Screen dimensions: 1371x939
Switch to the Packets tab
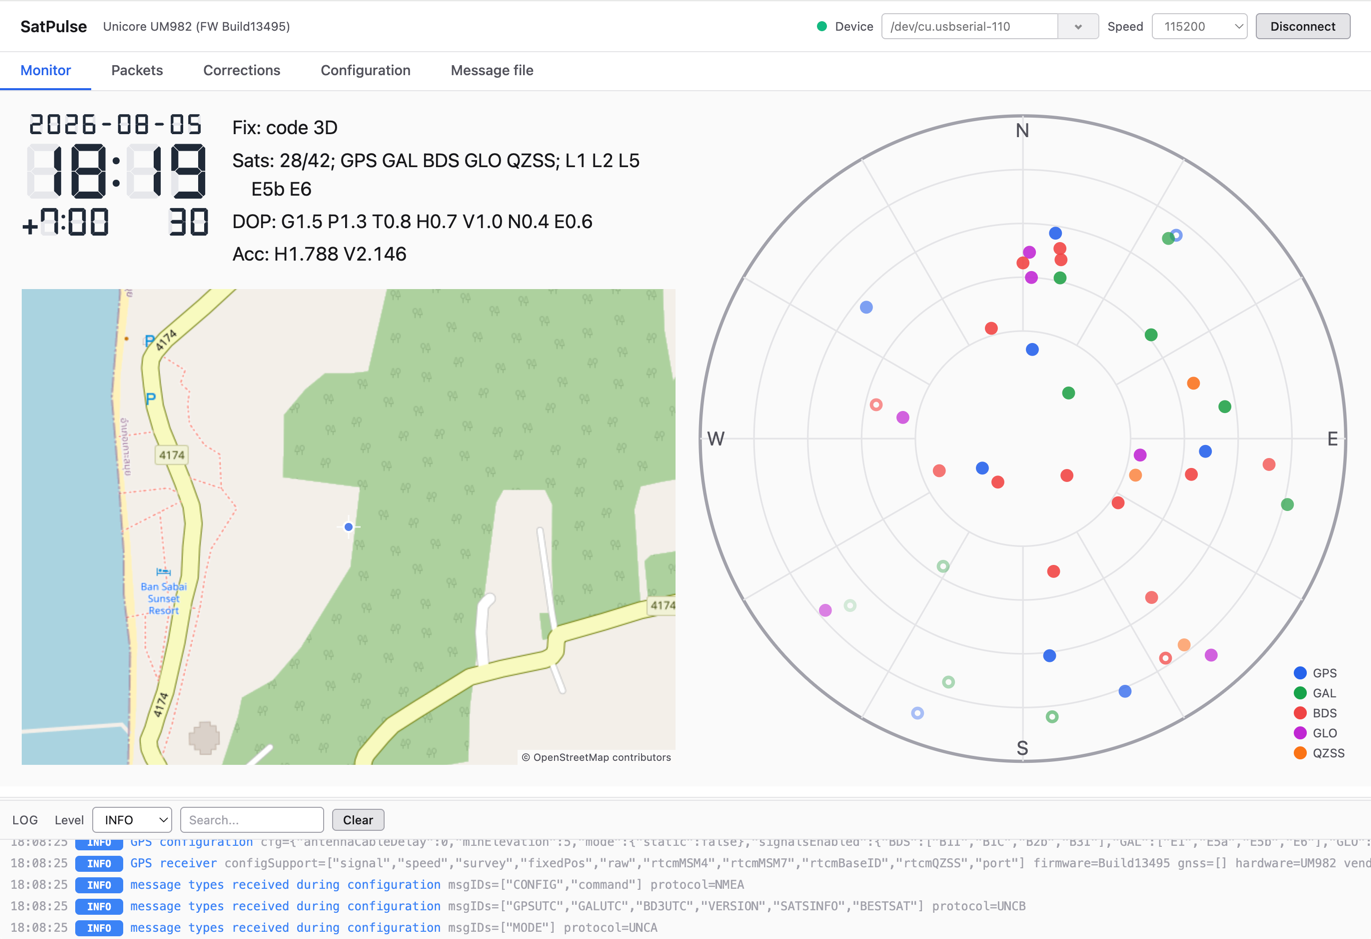(137, 71)
